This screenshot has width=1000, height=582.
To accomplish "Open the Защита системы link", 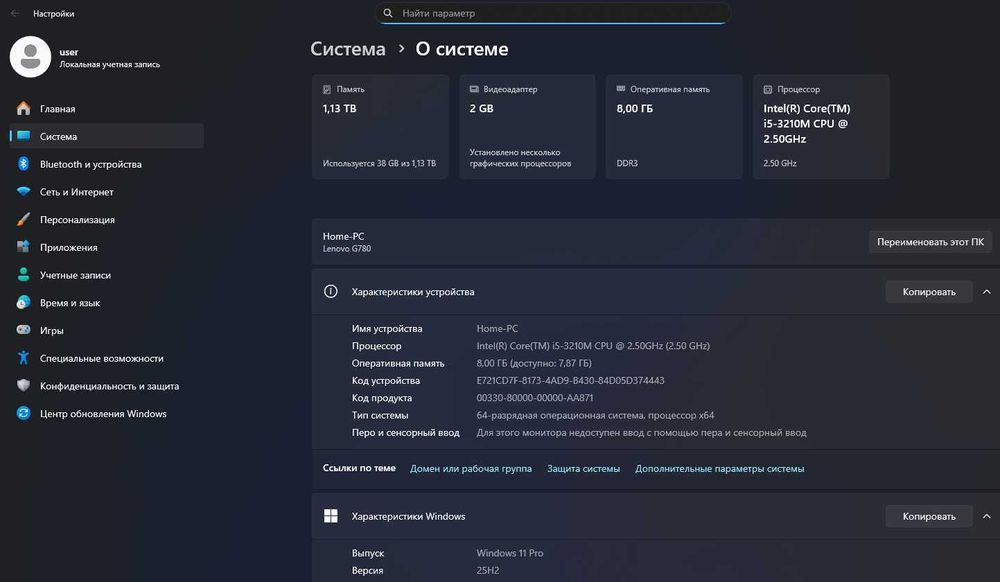I will point(583,468).
